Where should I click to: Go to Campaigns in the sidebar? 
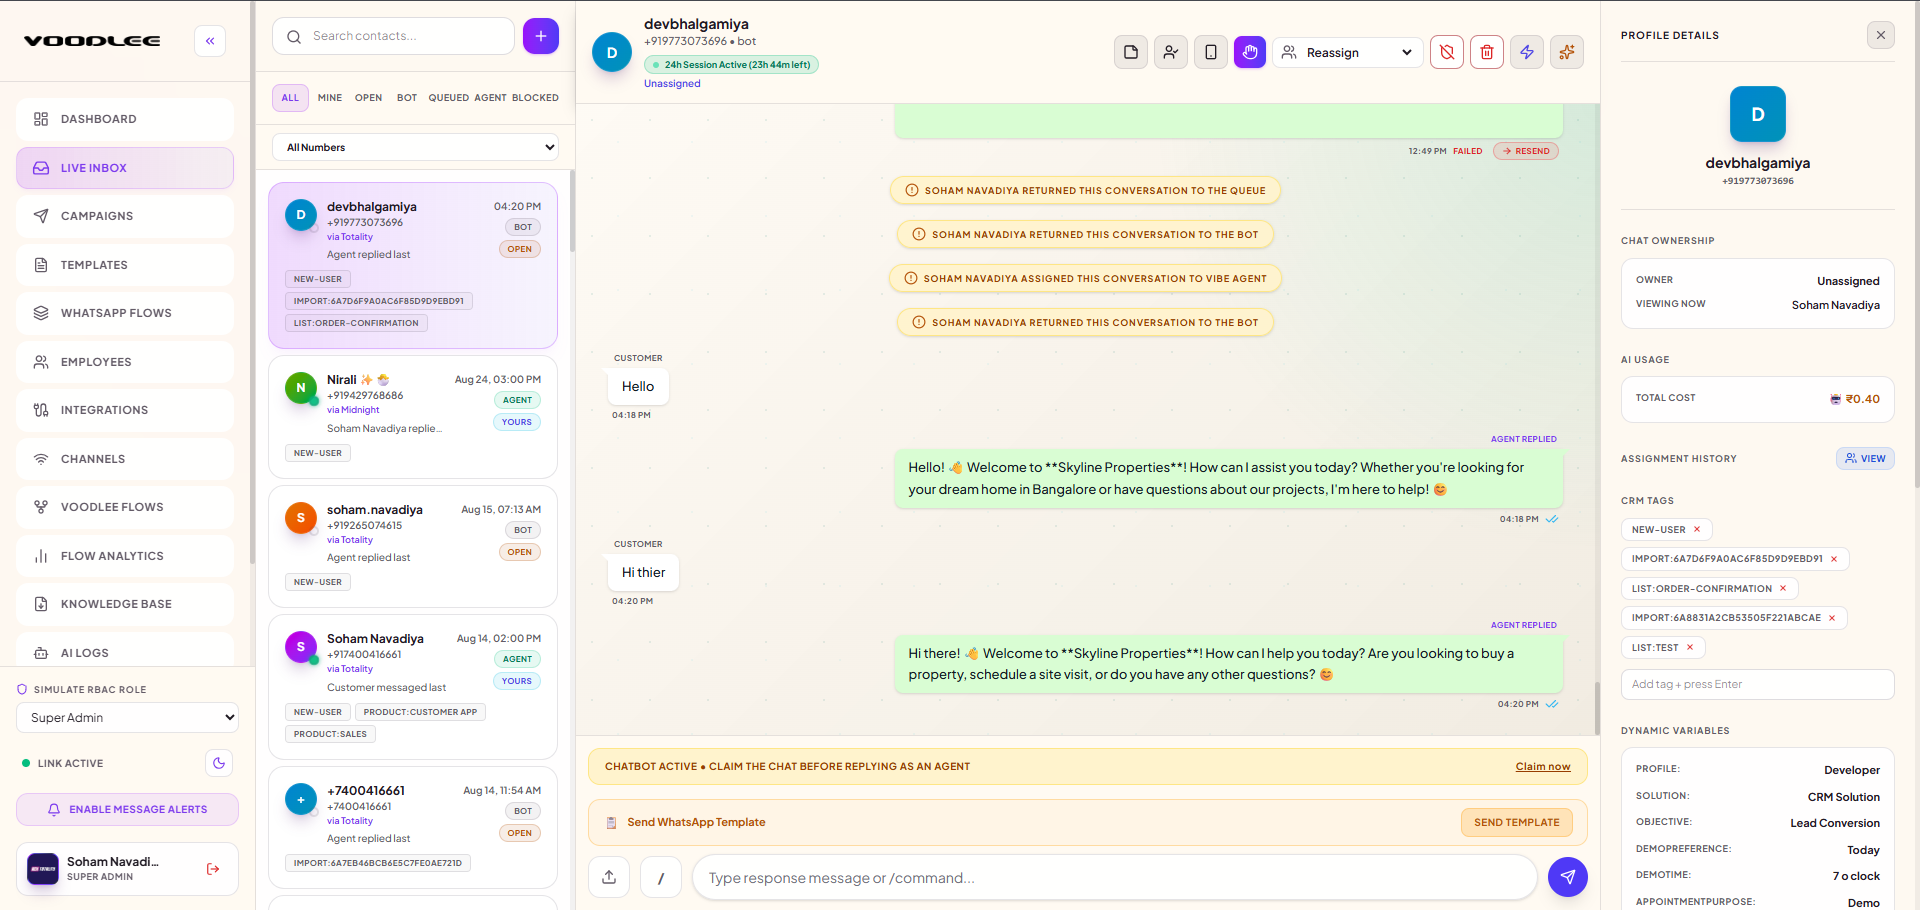point(125,216)
